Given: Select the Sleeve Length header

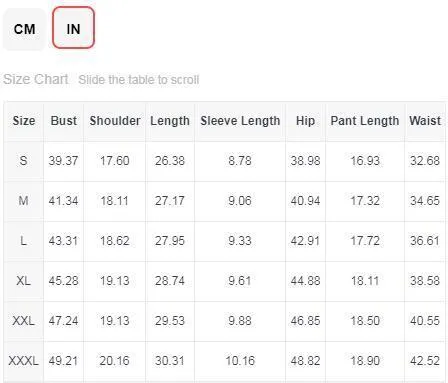Looking at the screenshot, I should pos(240,121).
